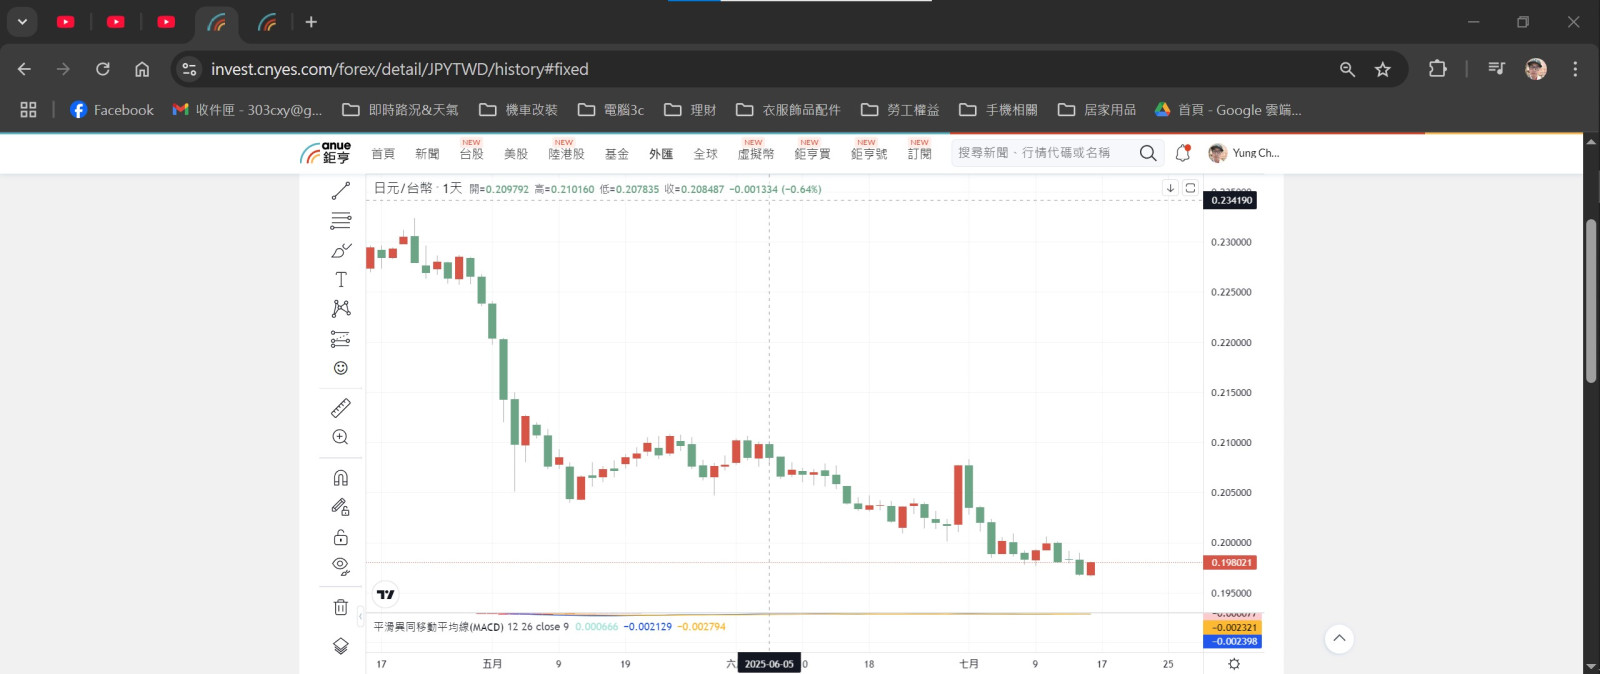The width and height of the screenshot is (1600, 674).
Task: Open the 陸港股 menu item
Action: point(566,154)
